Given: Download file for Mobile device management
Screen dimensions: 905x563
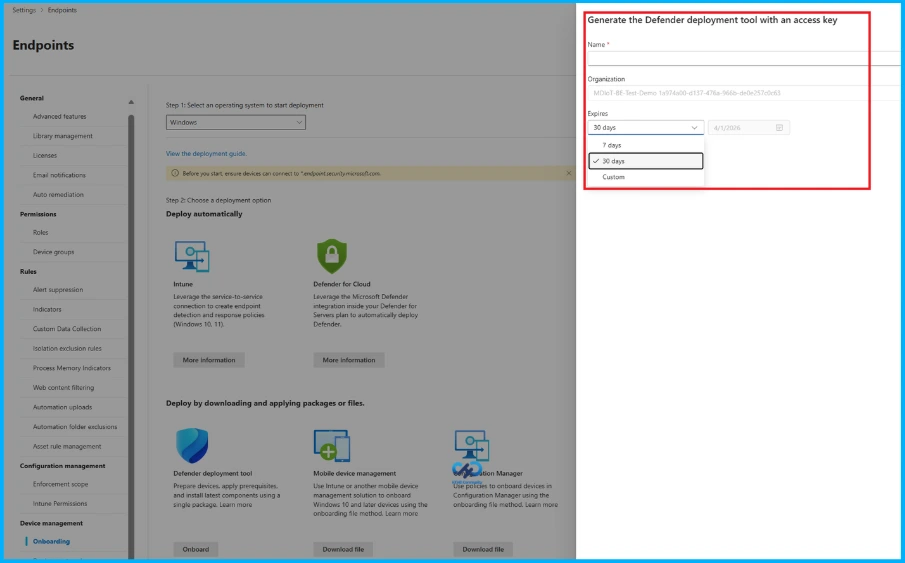Looking at the screenshot, I should (343, 549).
